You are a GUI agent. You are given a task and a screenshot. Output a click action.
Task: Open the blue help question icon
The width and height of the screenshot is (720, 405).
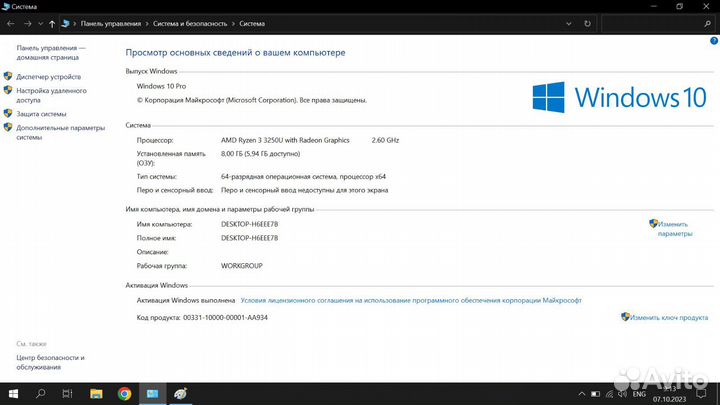[714, 41]
